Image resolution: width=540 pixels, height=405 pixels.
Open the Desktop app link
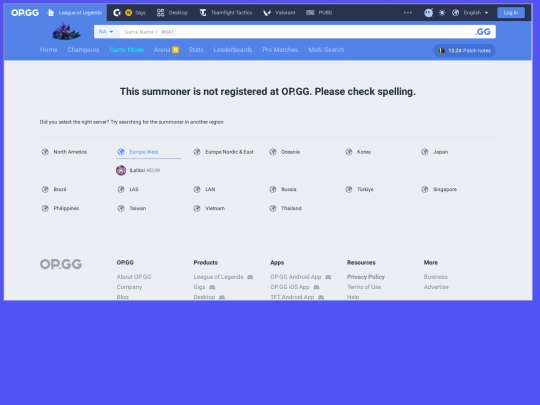pos(172,13)
